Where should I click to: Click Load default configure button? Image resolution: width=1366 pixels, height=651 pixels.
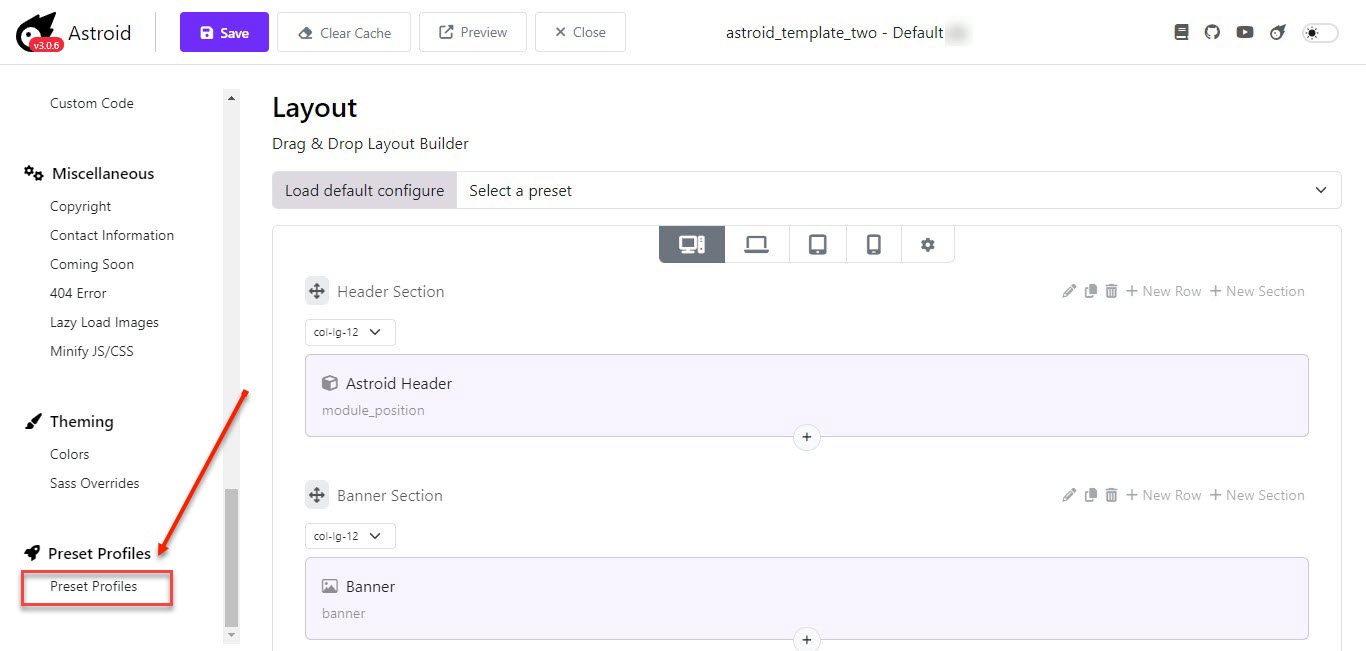[x=364, y=190]
